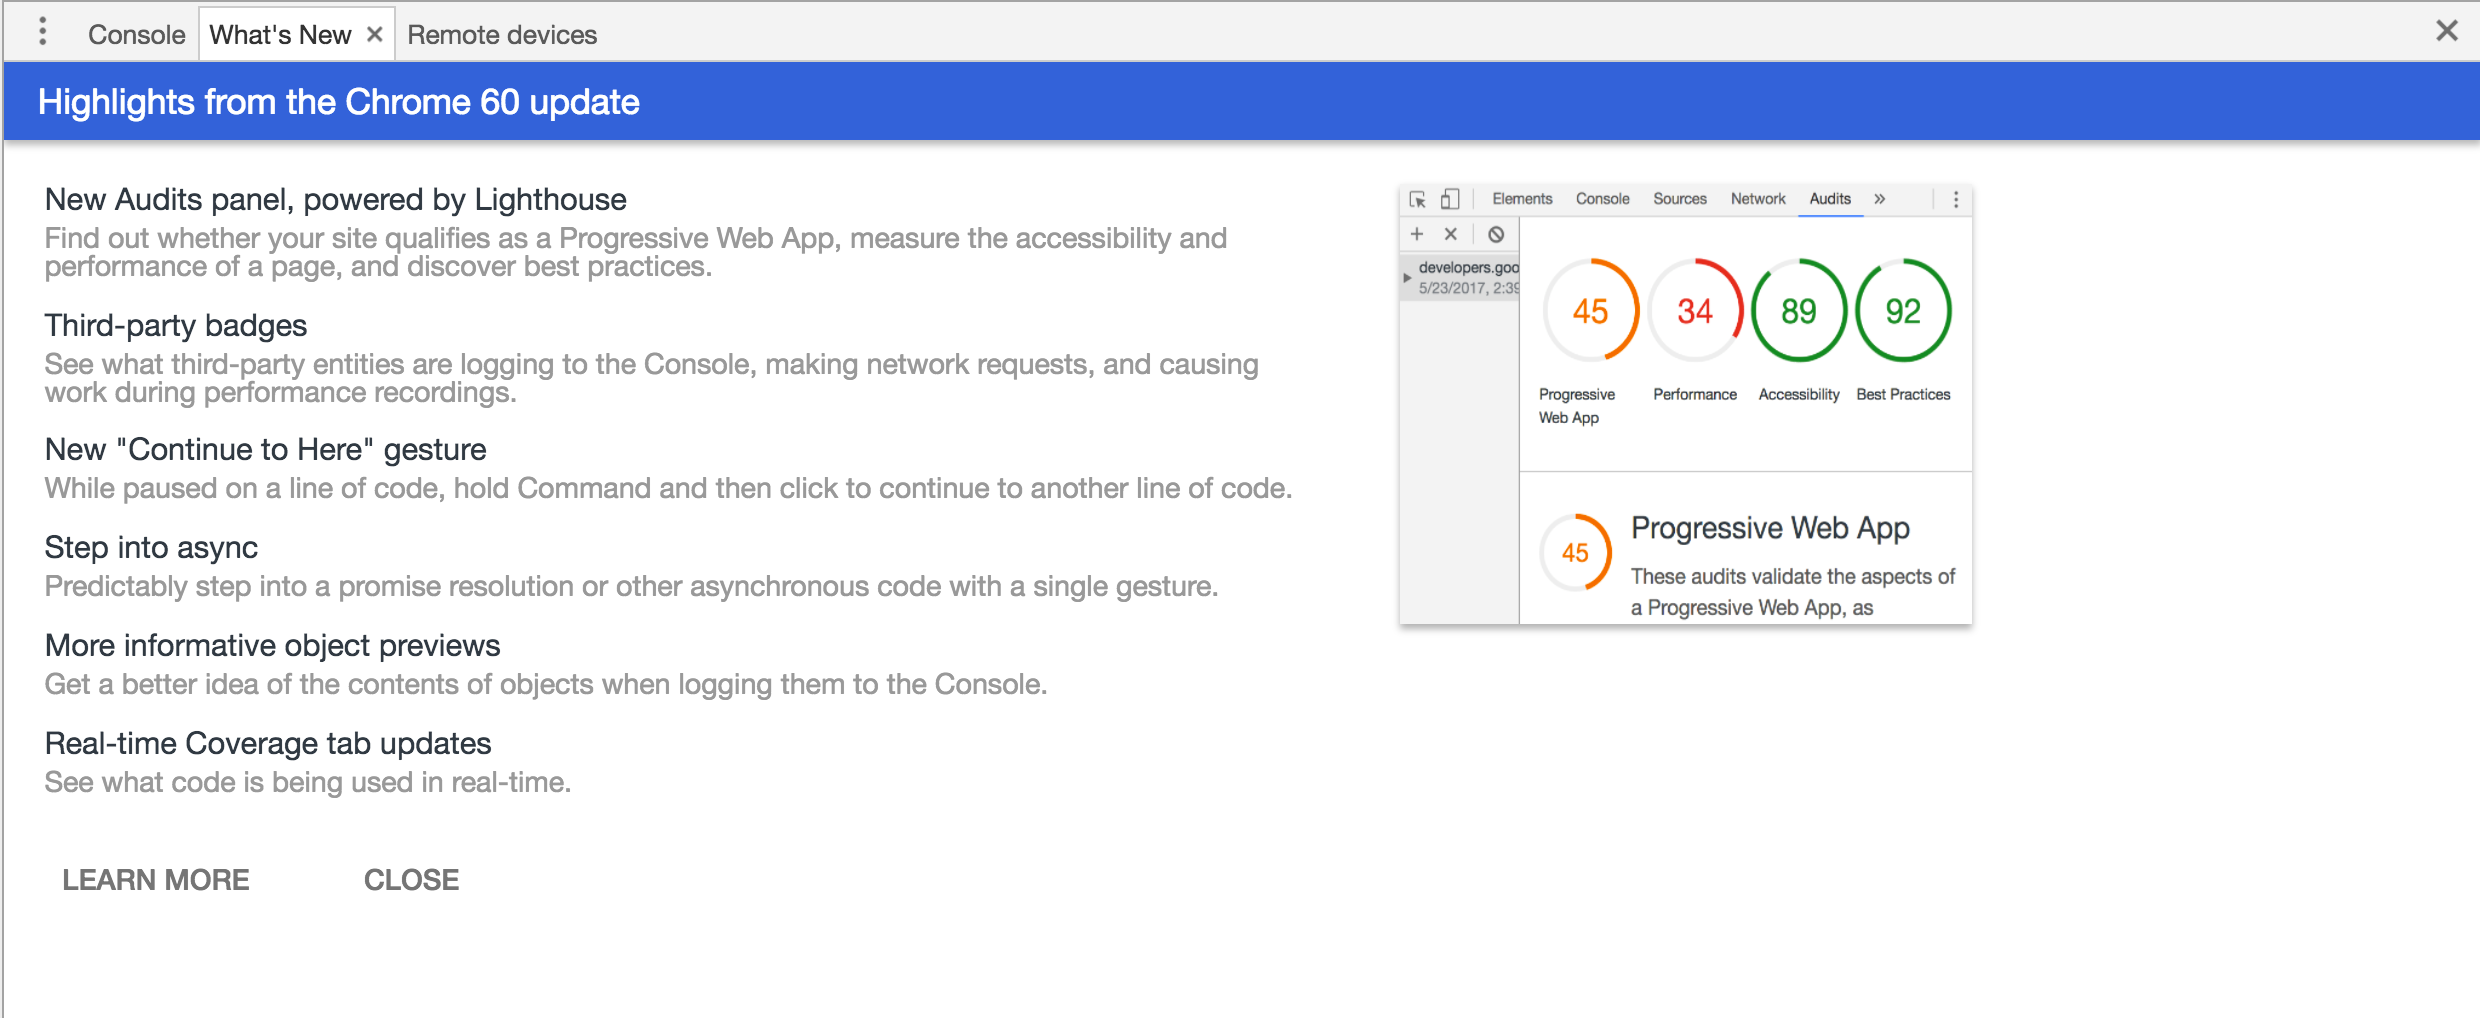Screen dimensions: 2480x1018
Task: Open the drawer three-dot menu
Action: coord(42,33)
